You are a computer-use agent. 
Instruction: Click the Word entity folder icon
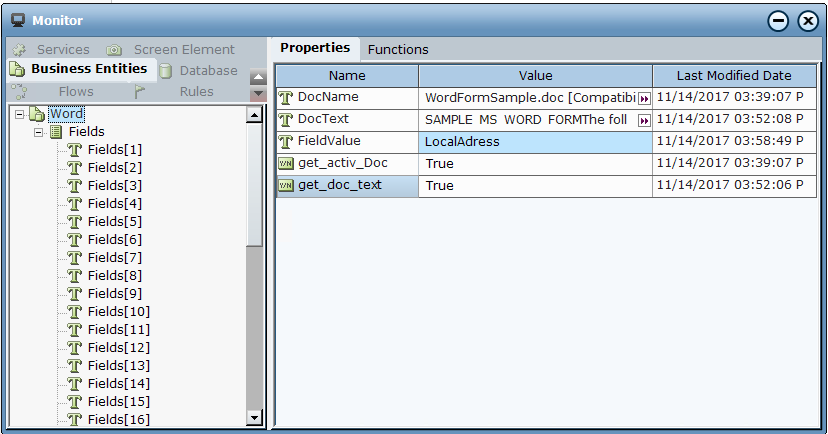coord(37,114)
